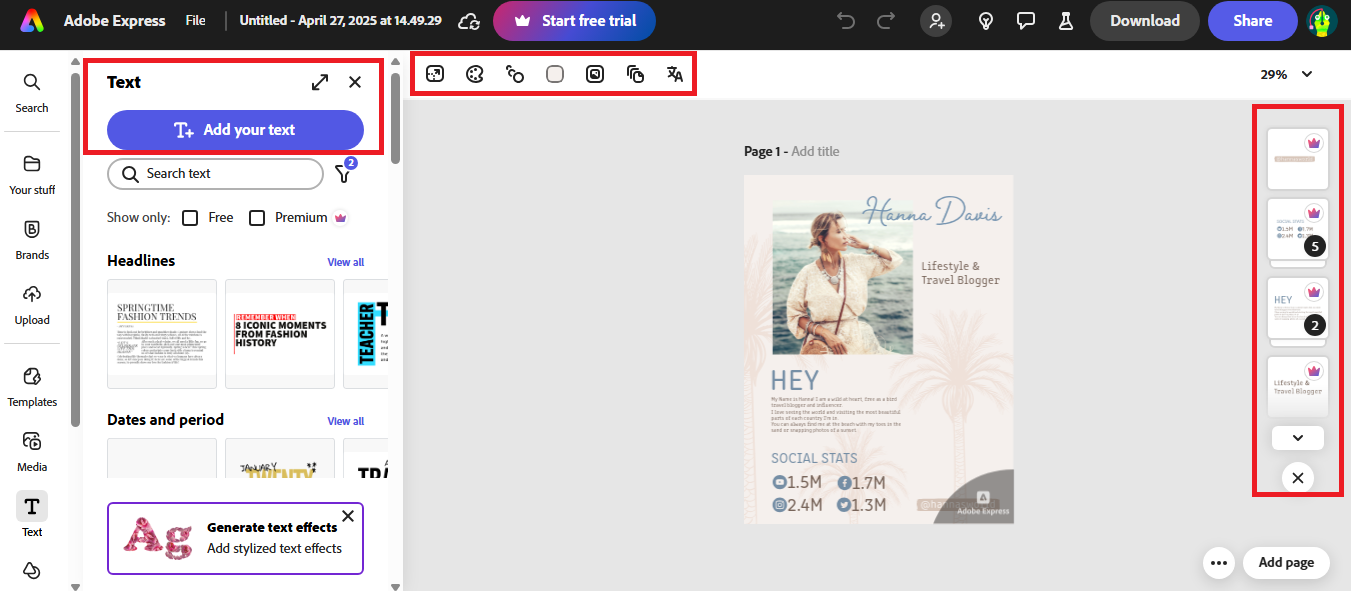Open Search in the left sidebar
The height and width of the screenshot is (591, 1351).
(x=32, y=92)
